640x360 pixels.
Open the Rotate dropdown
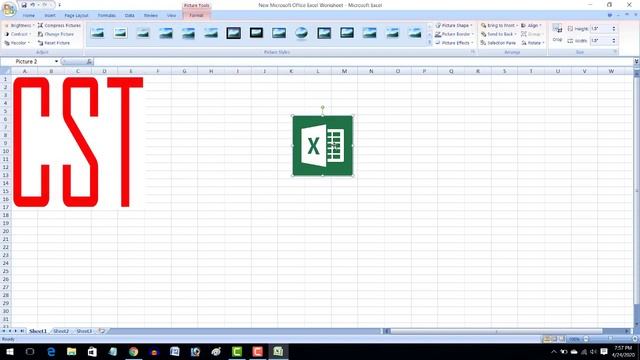(533, 43)
